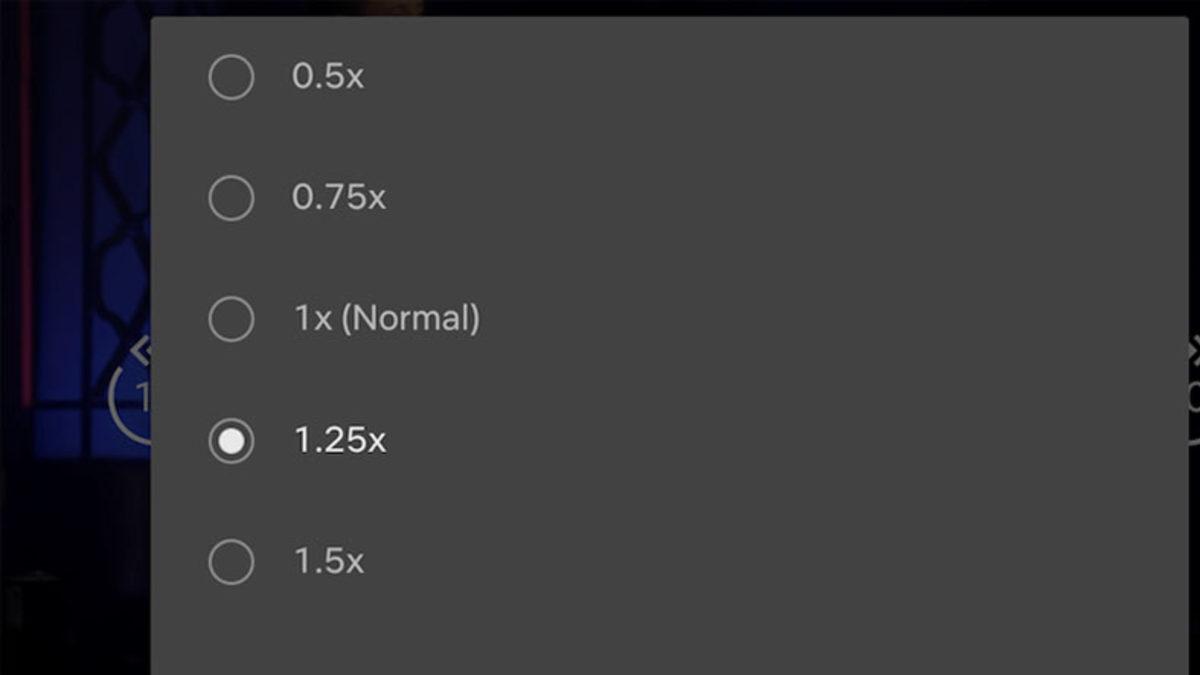Click the "1.25x" speed label text

click(340, 441)
